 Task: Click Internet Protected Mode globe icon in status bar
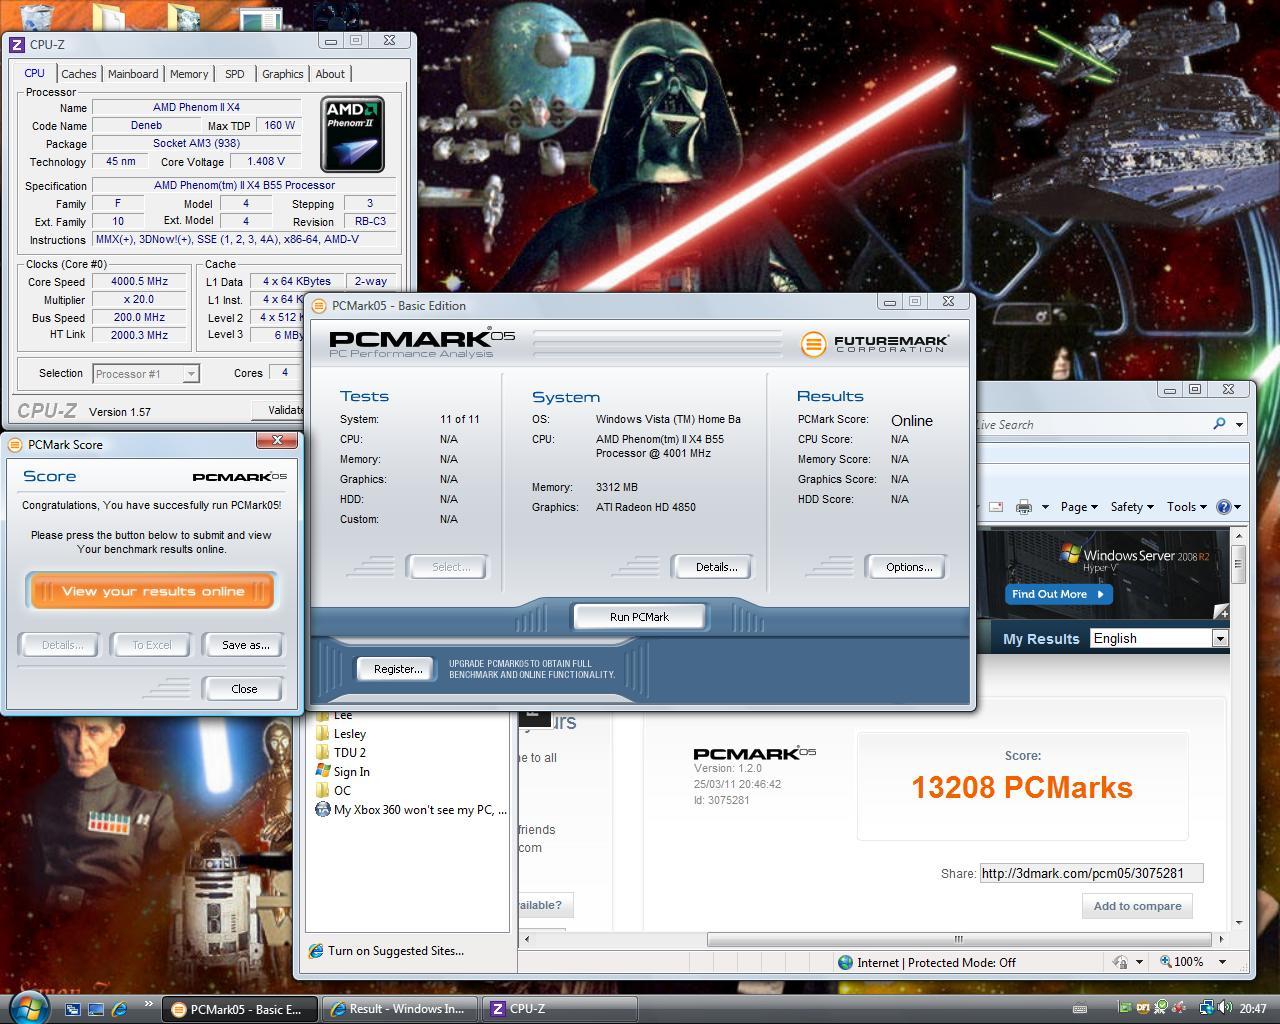[x=845, y=962]
